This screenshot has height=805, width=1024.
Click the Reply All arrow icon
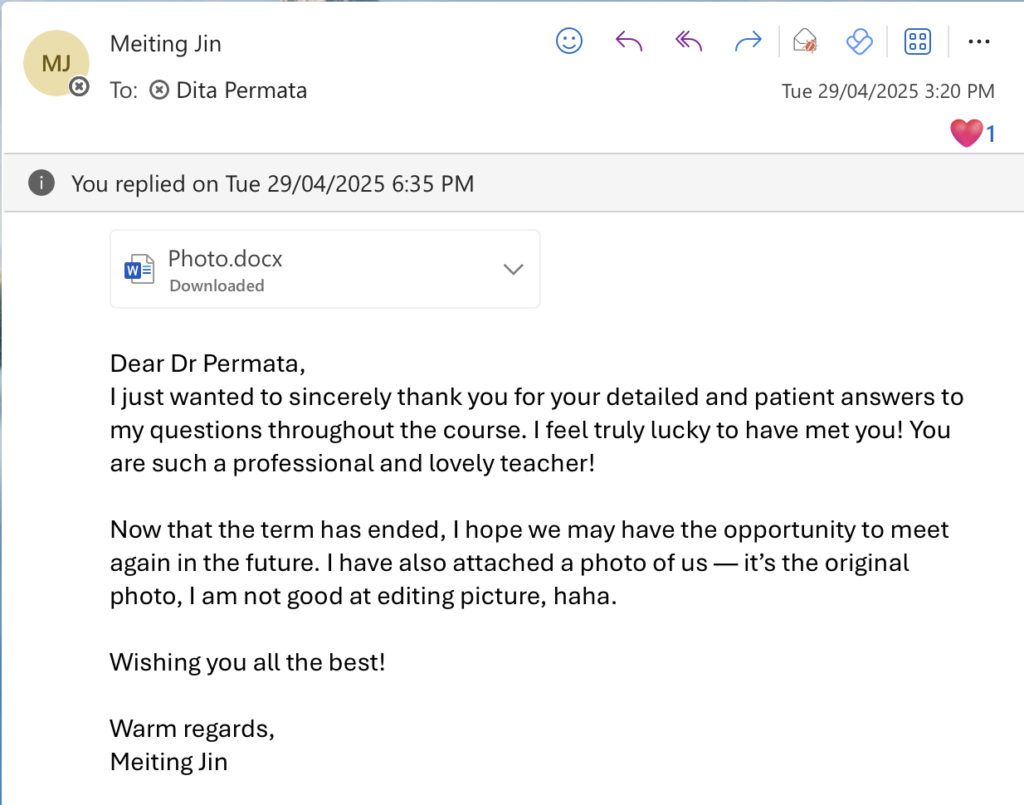pos(688,41)
